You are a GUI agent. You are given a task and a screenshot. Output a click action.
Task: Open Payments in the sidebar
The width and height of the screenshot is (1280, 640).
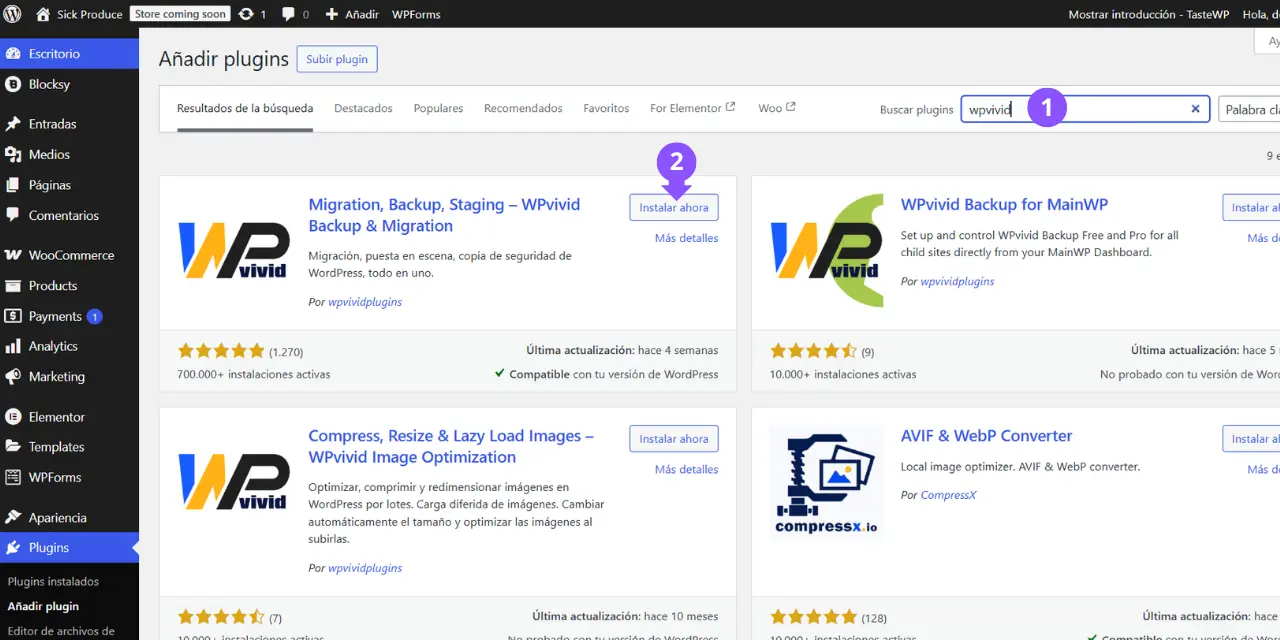69,316
